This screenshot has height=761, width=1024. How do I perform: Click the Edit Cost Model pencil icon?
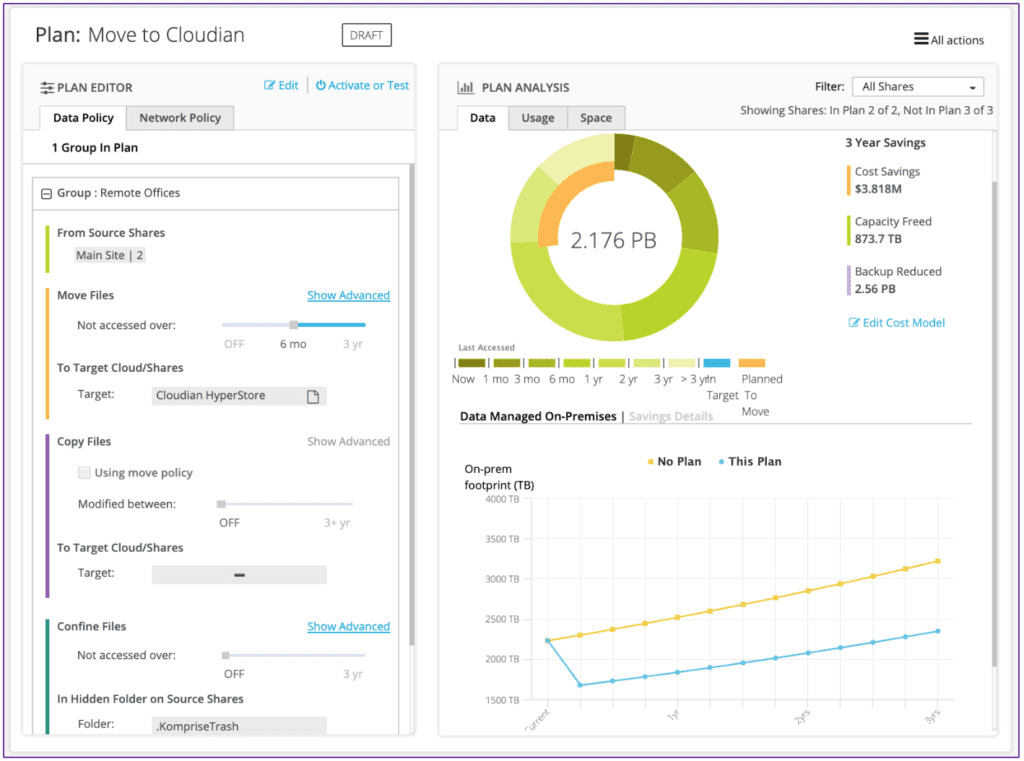(x=854, y=323)
